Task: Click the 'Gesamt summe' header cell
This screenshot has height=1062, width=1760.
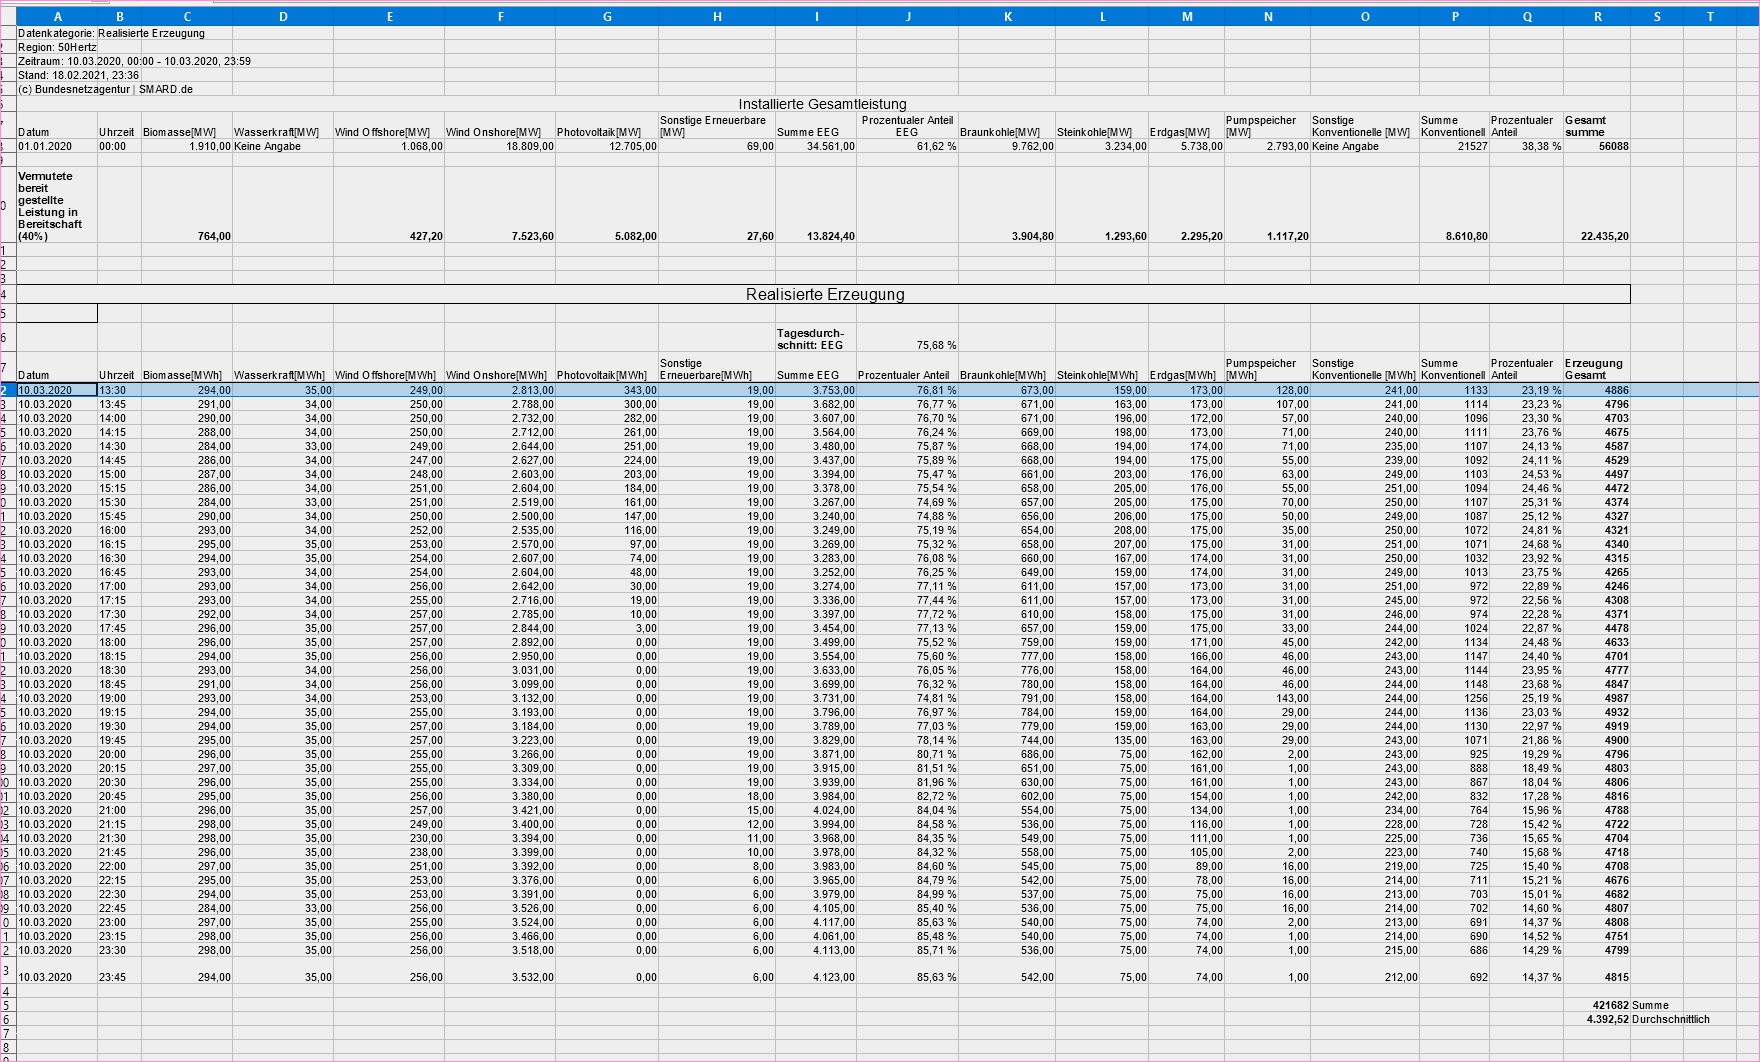Action: click(1597, 126)
